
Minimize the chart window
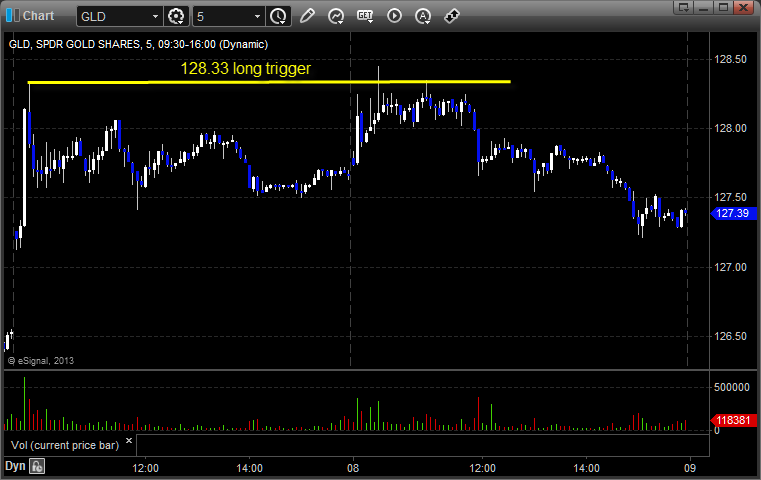[x=704, y=7]
